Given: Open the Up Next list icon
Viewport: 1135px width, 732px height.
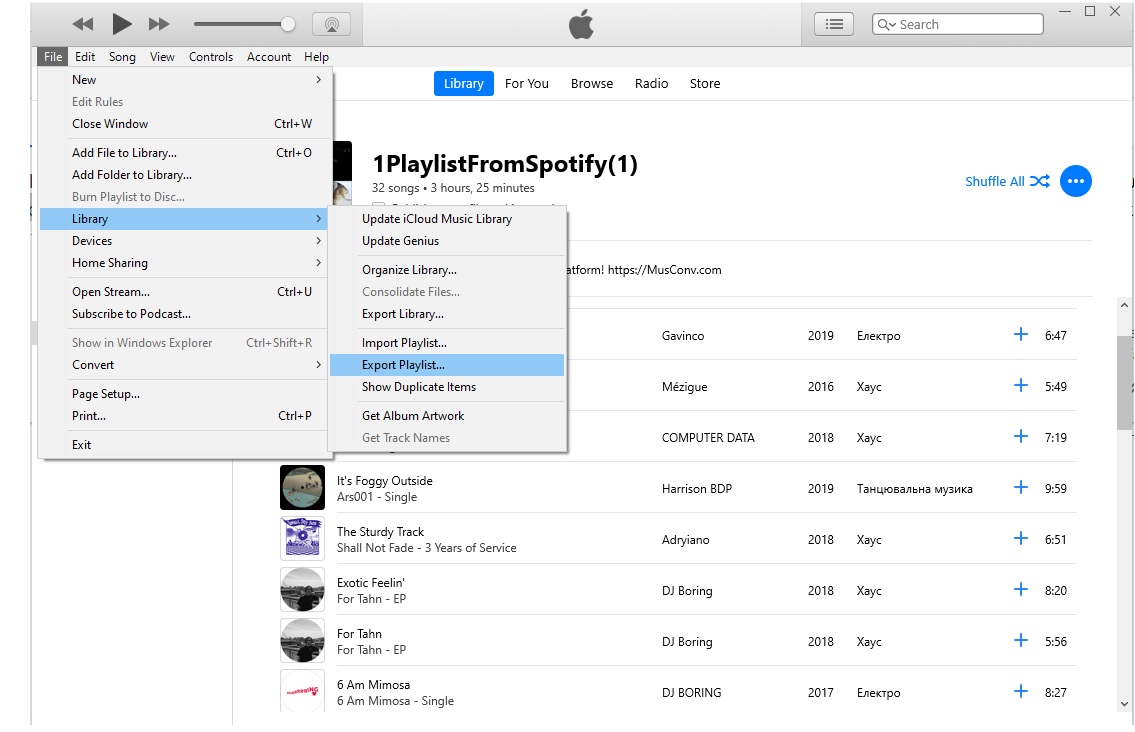Looking at the screenshot, I should 834,24.
